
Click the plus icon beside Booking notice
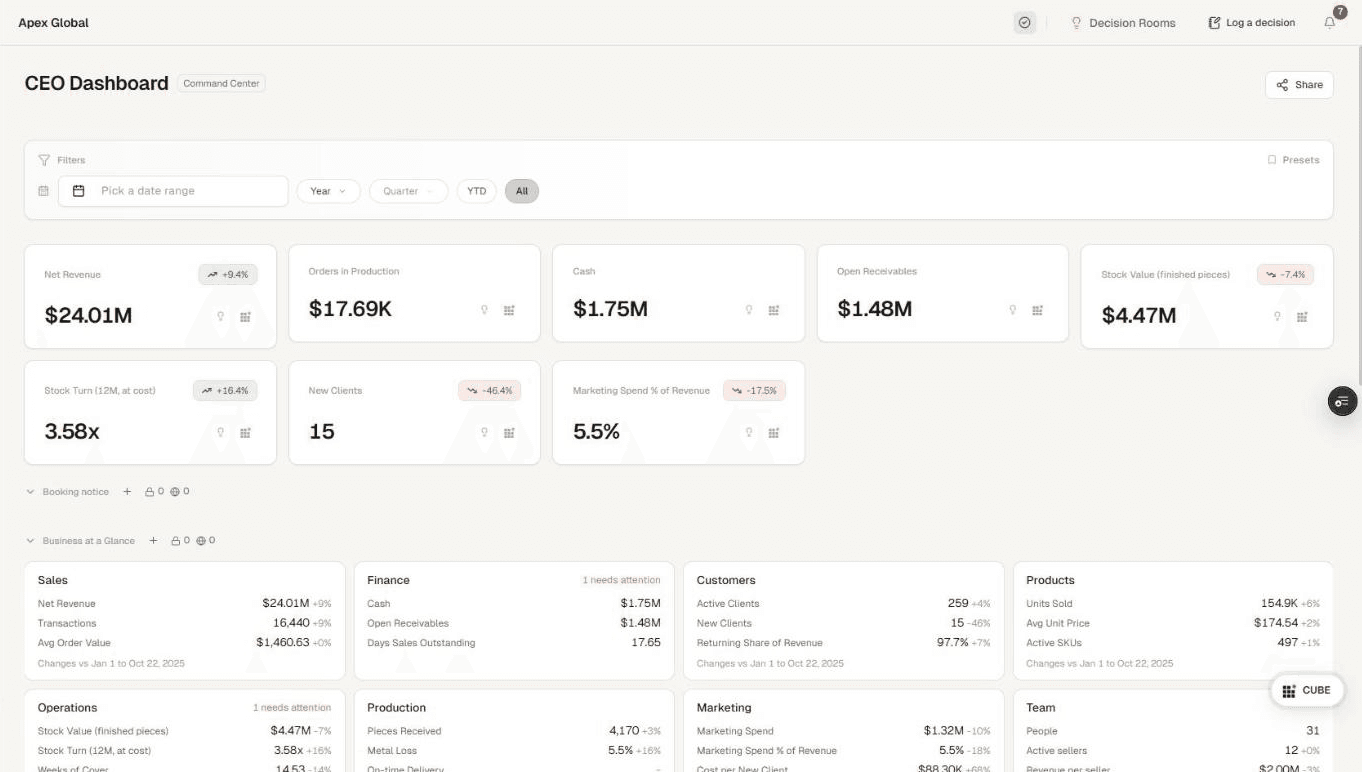click(x=127, y=492)
